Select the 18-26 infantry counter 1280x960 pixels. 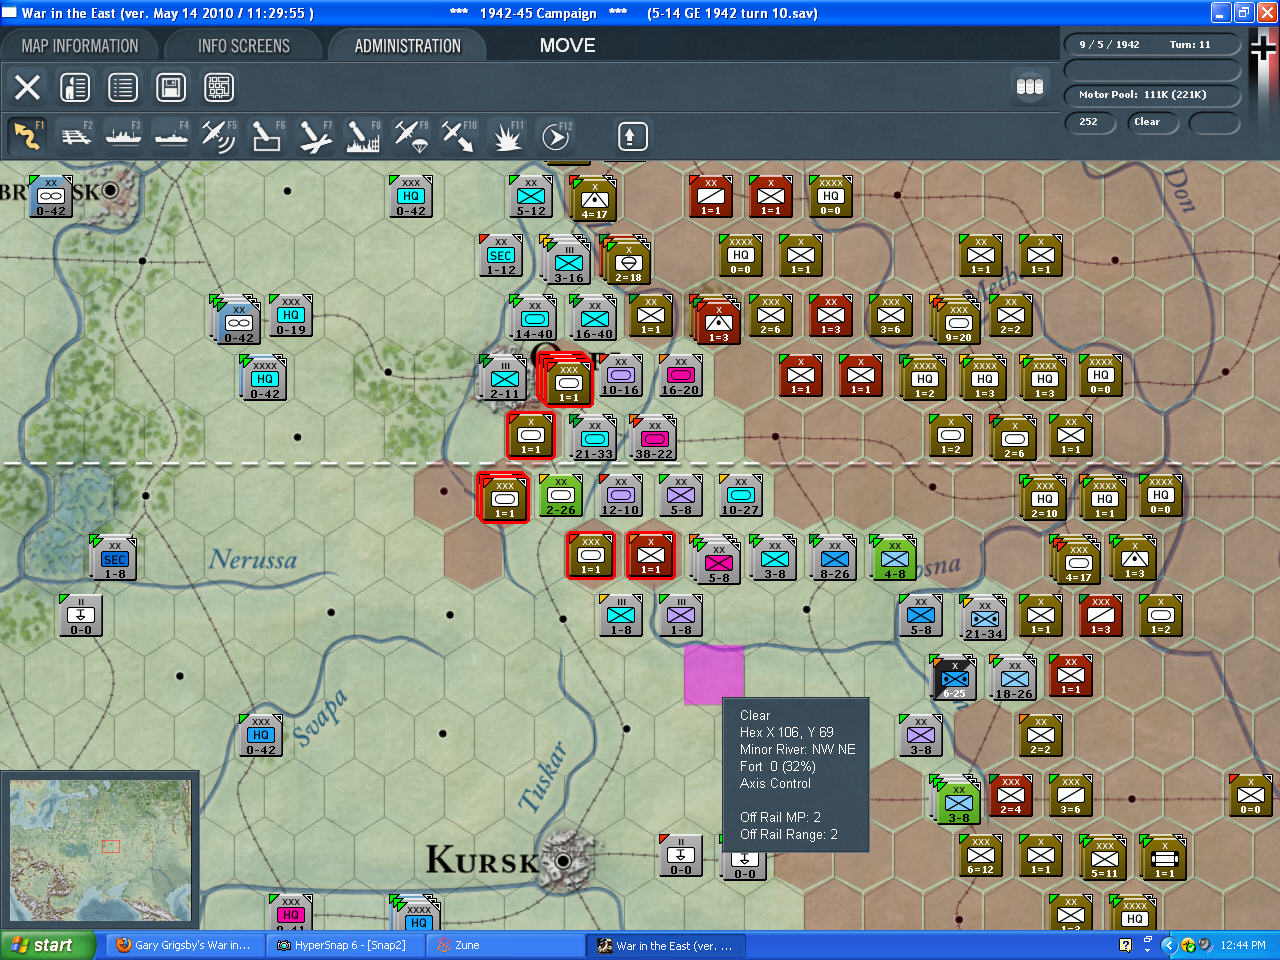pyautogui.click(x=1014, y=679)
